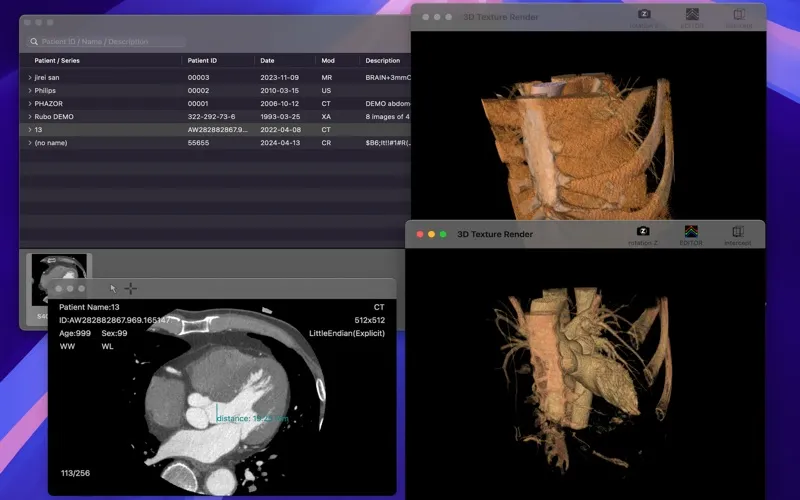
Task: Click date 1993-03-25 cell
Action: pos(280,117)
